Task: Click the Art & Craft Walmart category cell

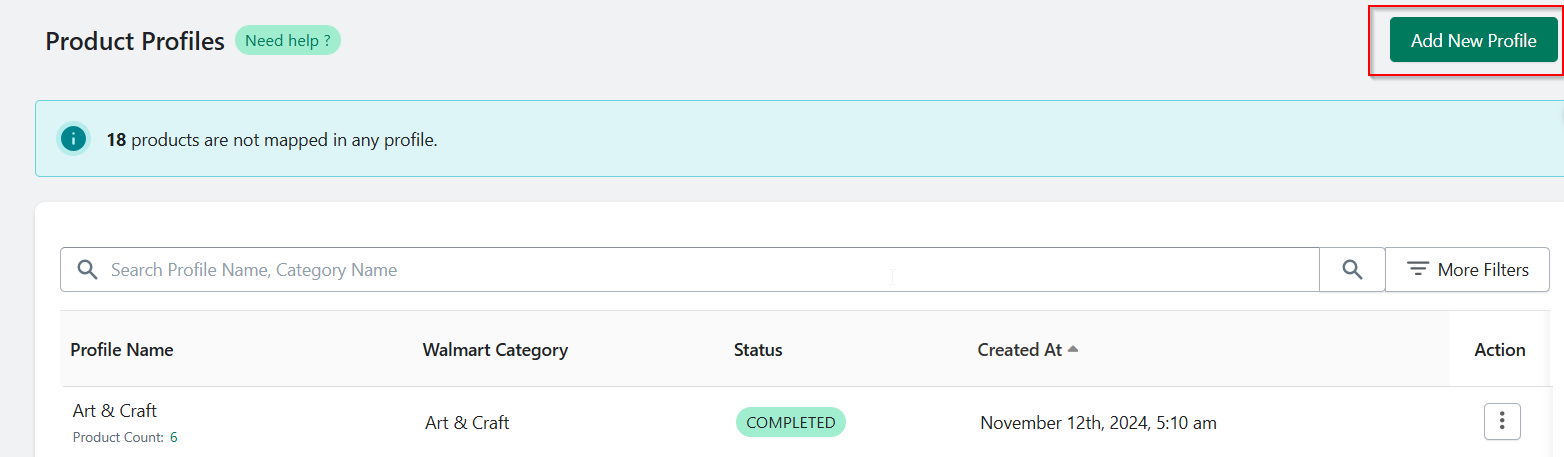Action: click(x=467, y=423)
